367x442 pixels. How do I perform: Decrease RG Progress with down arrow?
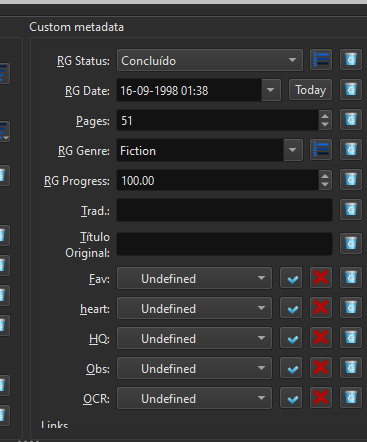point(325,185)
